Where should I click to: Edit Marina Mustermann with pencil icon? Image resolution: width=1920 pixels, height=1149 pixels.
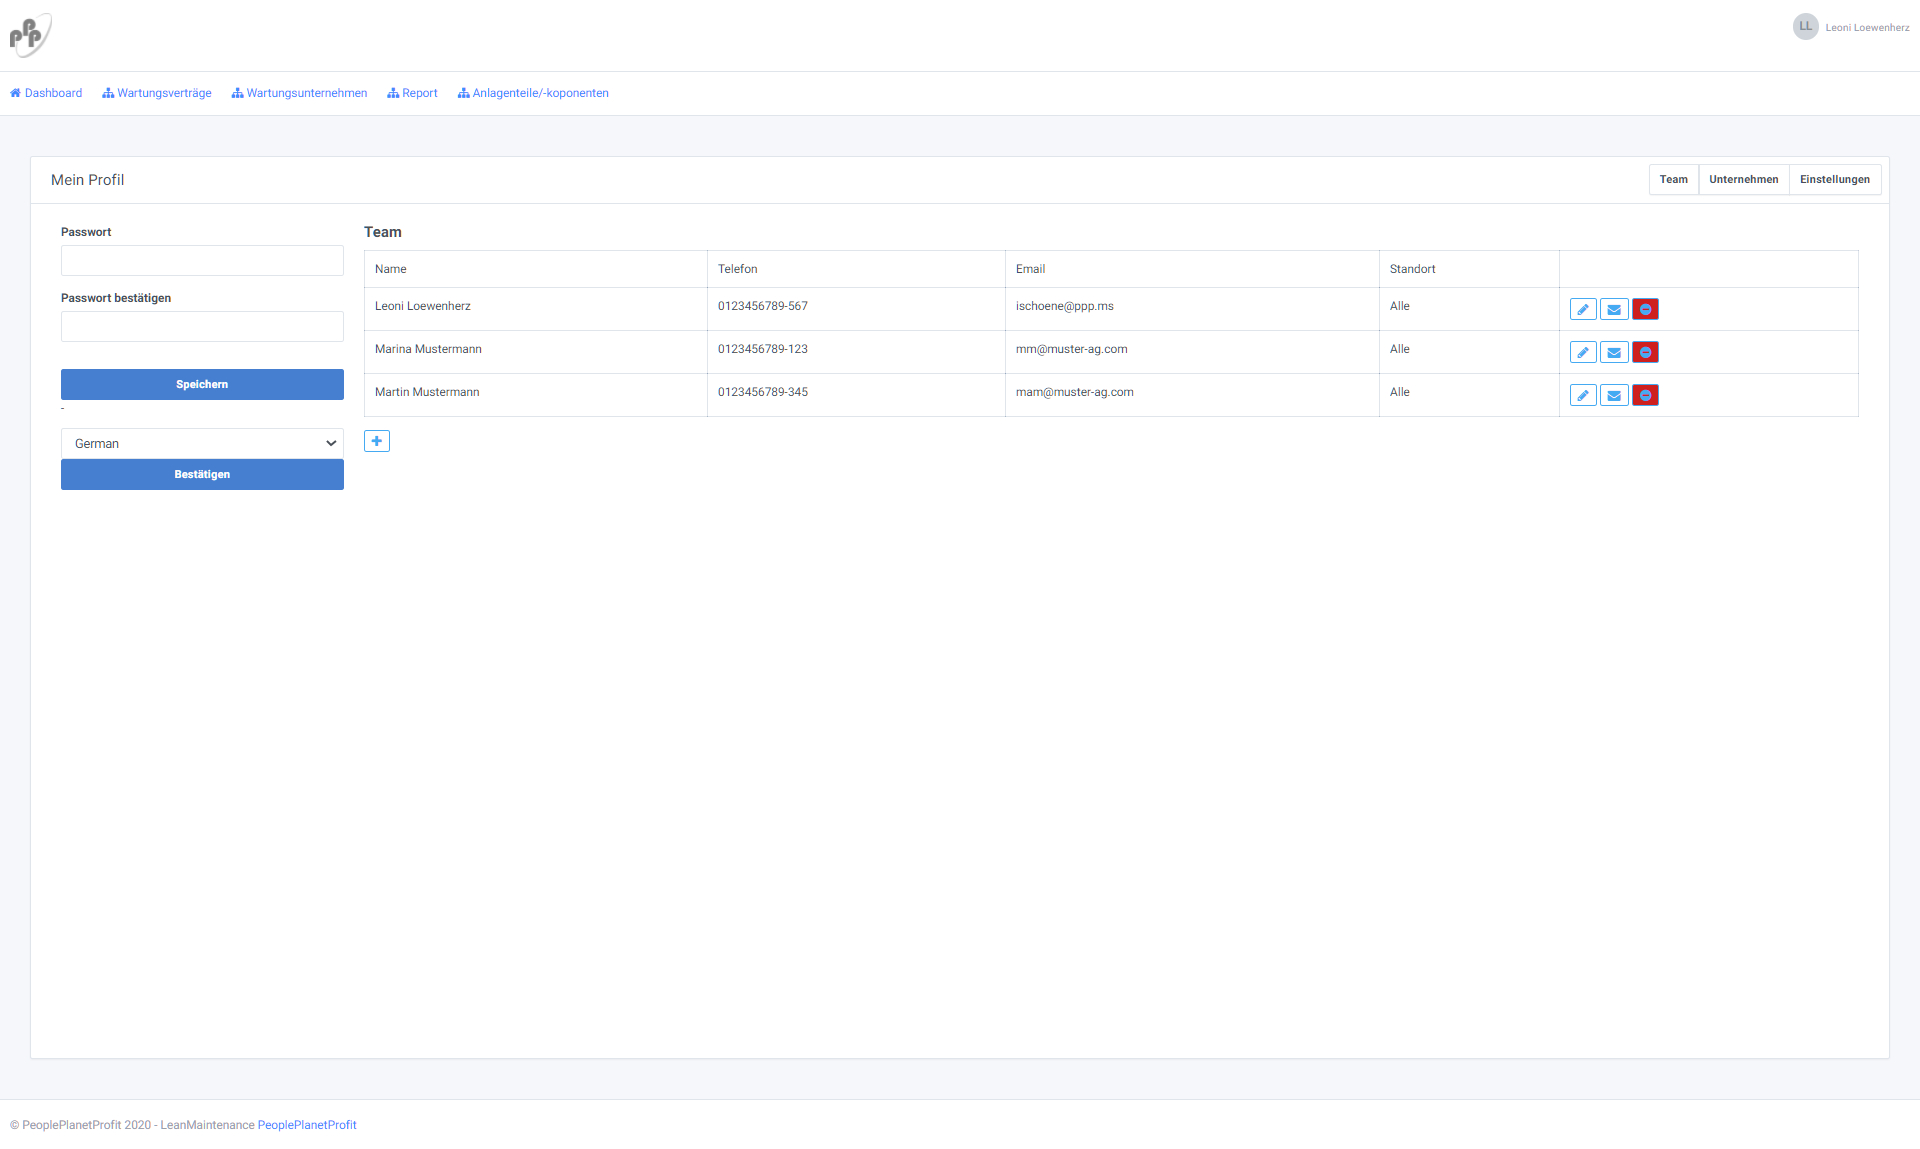coord(1583,353)
